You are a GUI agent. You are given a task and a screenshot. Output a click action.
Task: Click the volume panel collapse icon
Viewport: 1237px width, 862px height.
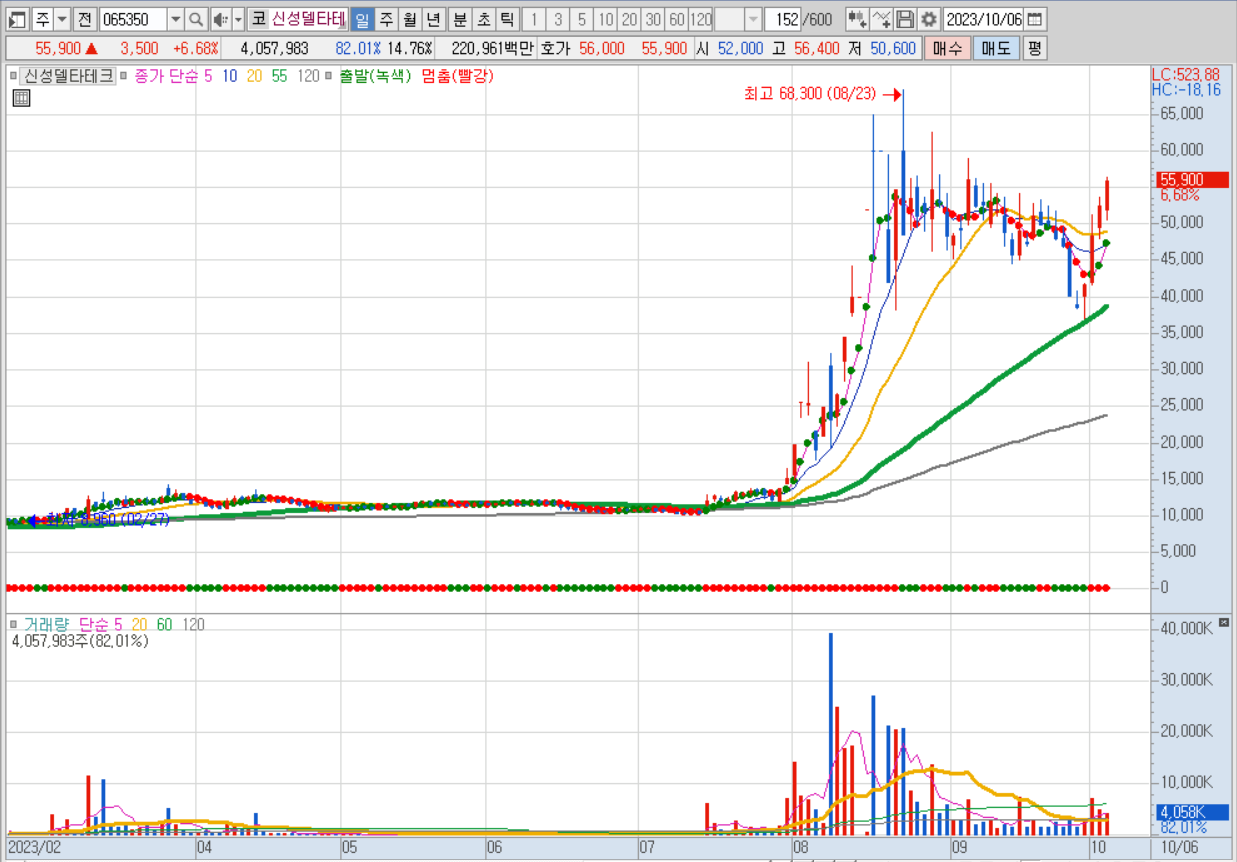coord(1225,623)
